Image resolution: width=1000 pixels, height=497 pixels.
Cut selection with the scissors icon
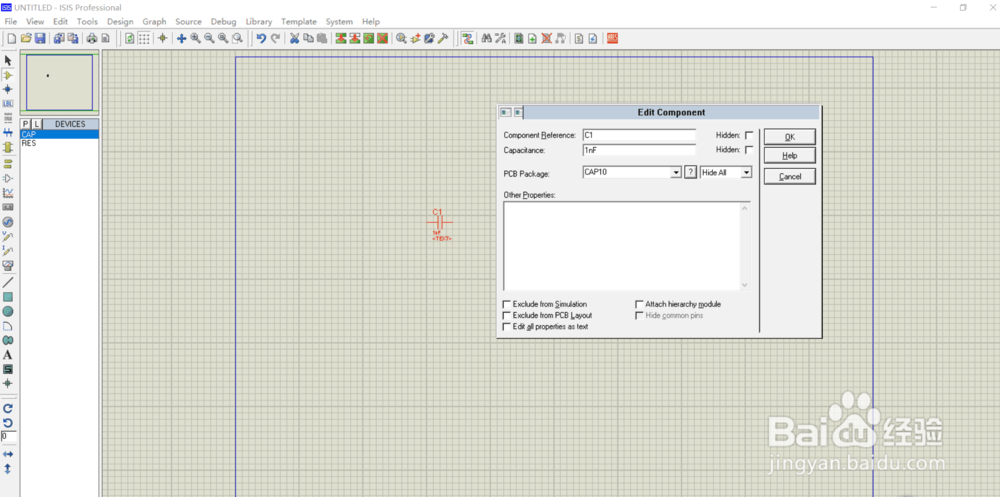point(294,38)
